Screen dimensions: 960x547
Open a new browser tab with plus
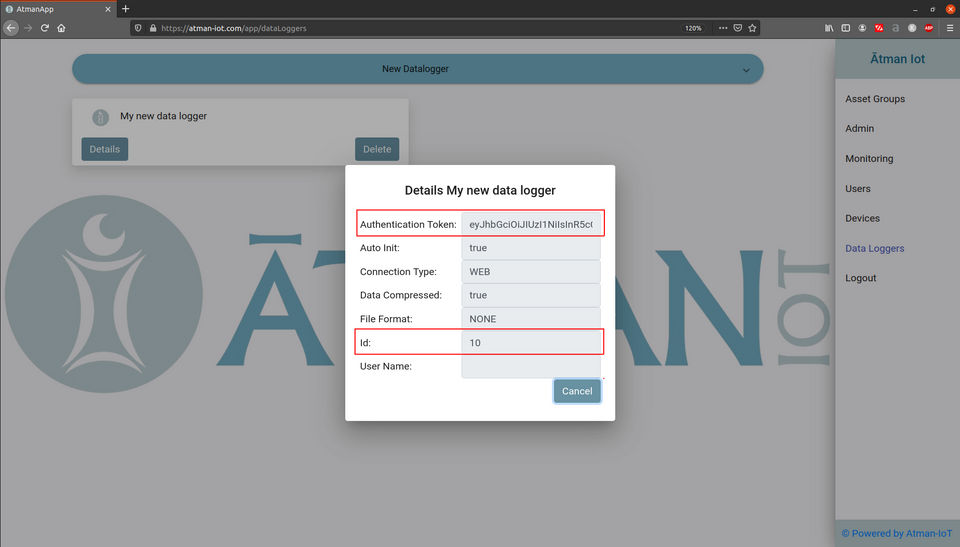point(126,9)
